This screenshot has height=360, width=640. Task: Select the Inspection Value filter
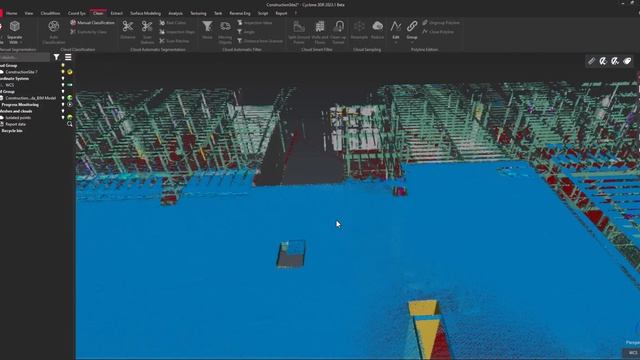coord(255,23)
